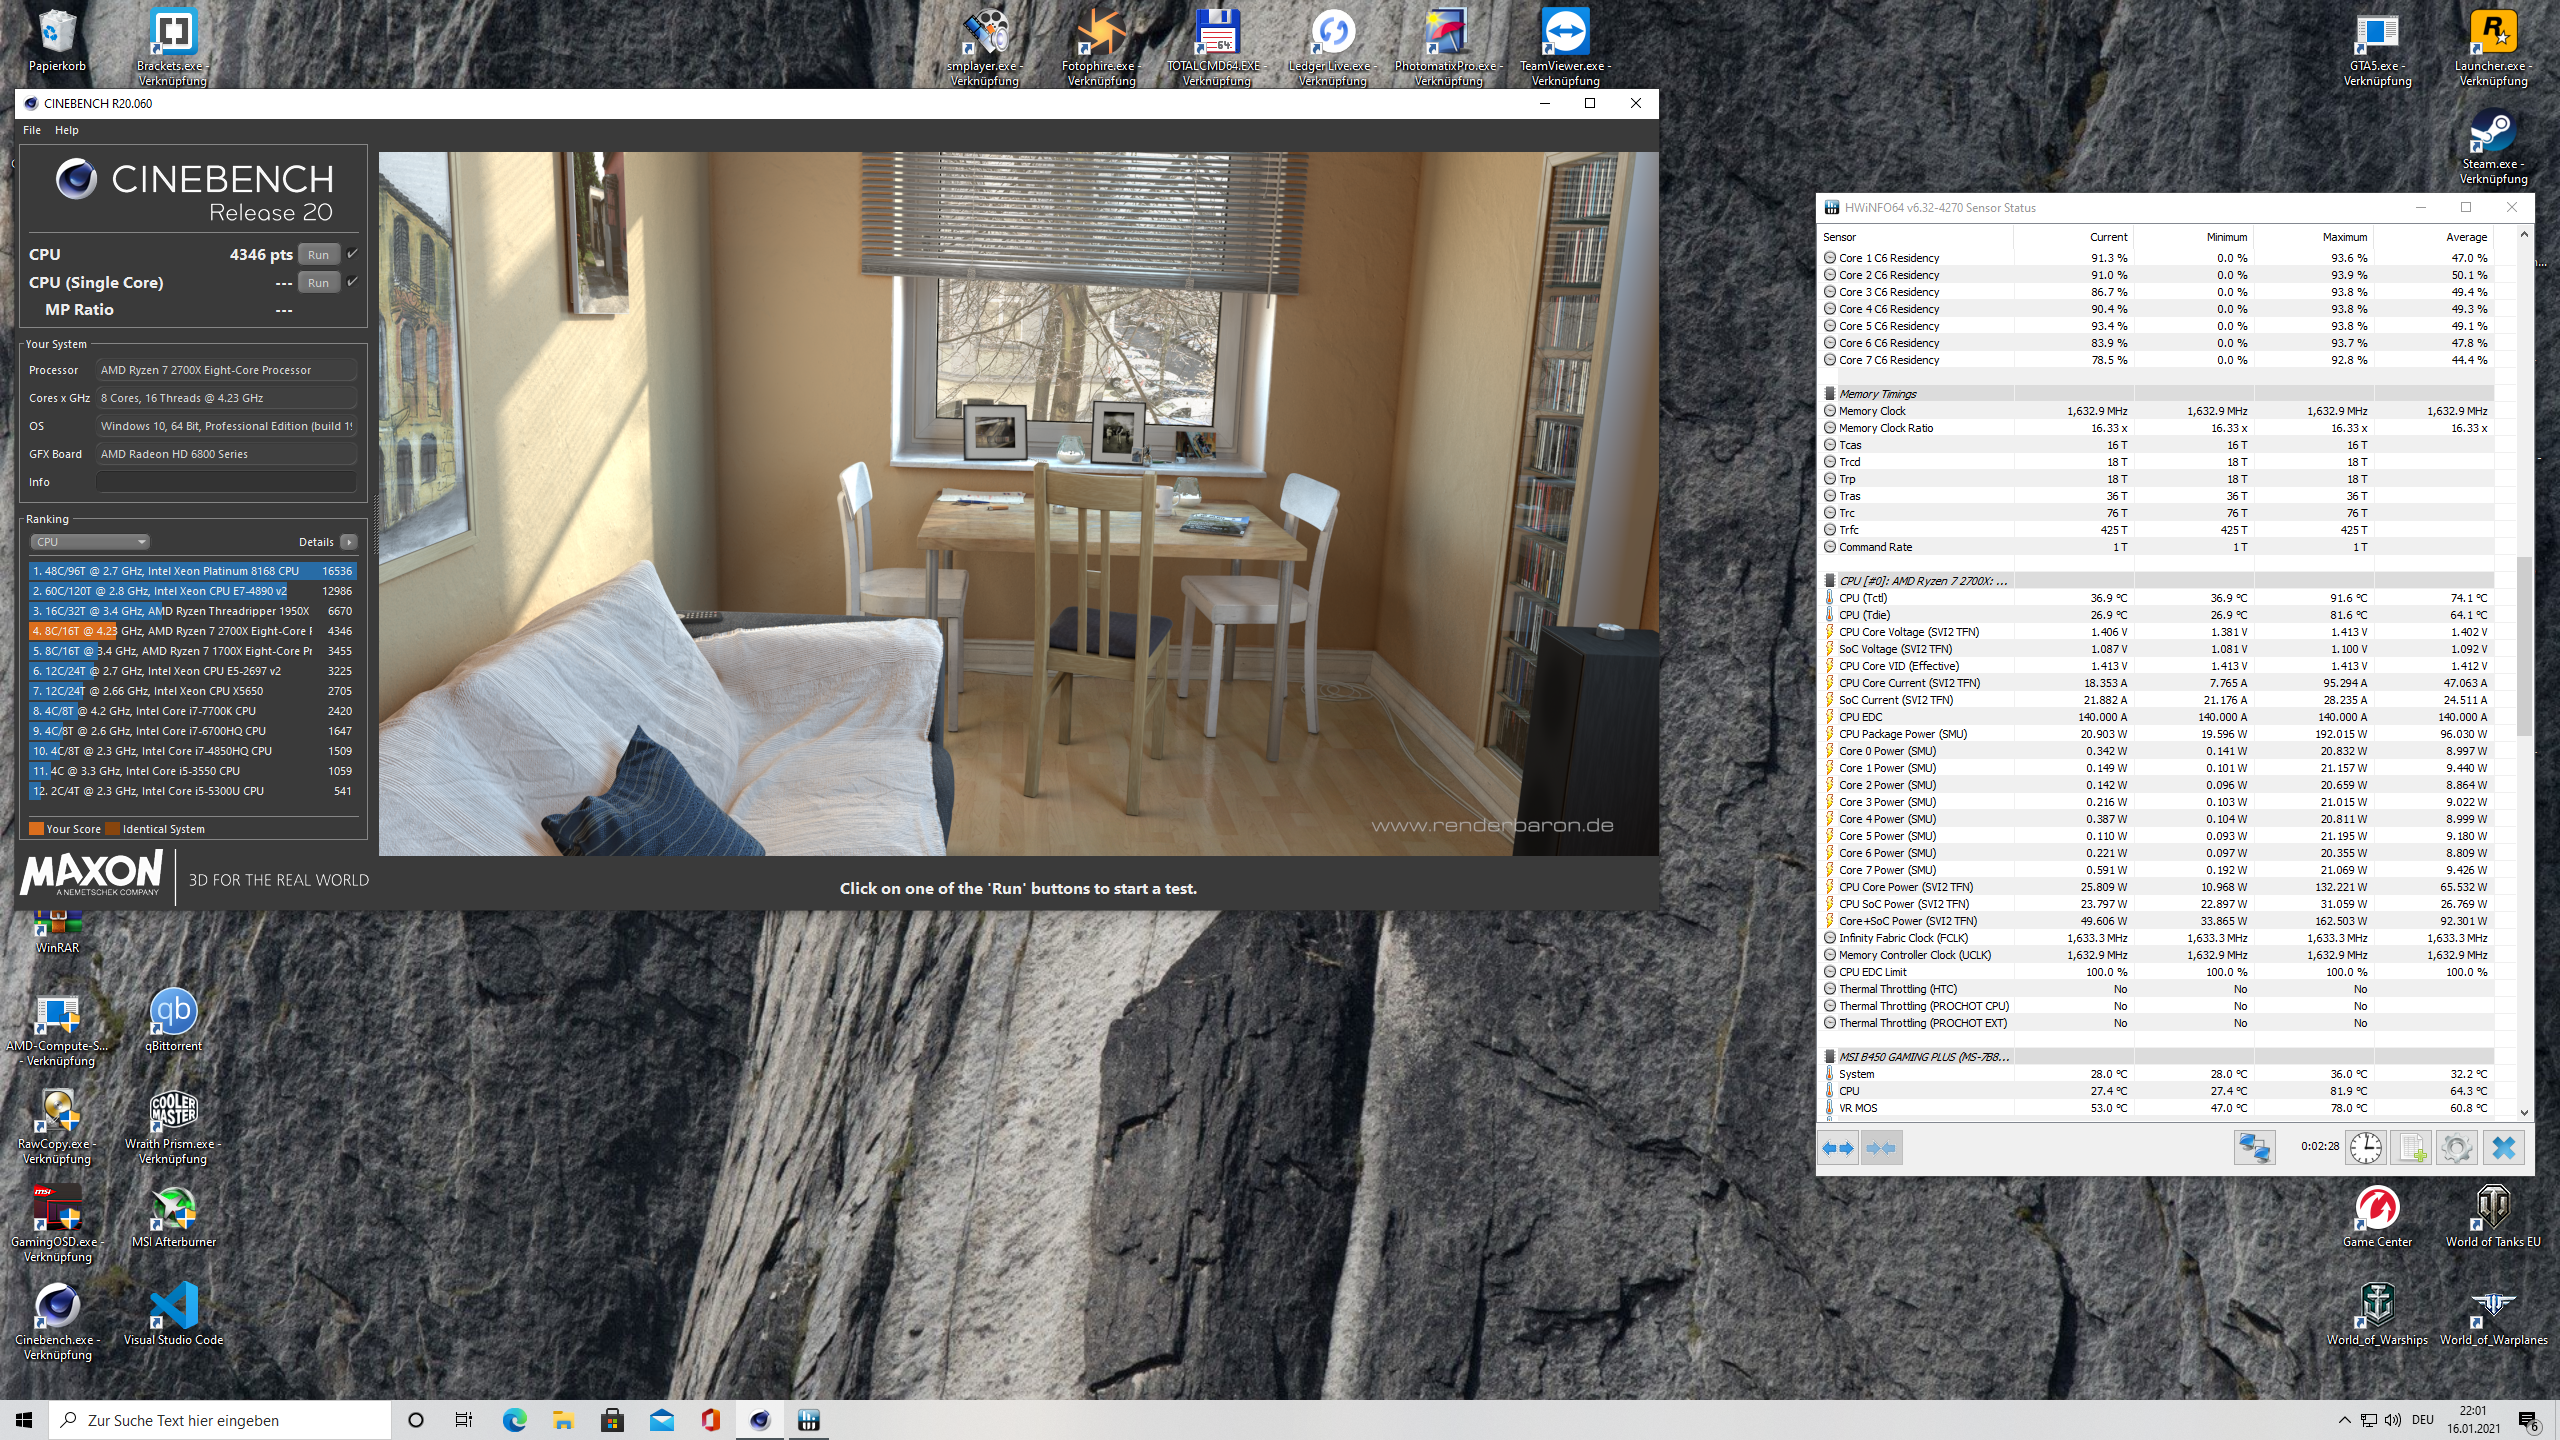Open World of Tanks EU desktop icon
Screen dimensions: 2560x1440
(2493, 1217)
